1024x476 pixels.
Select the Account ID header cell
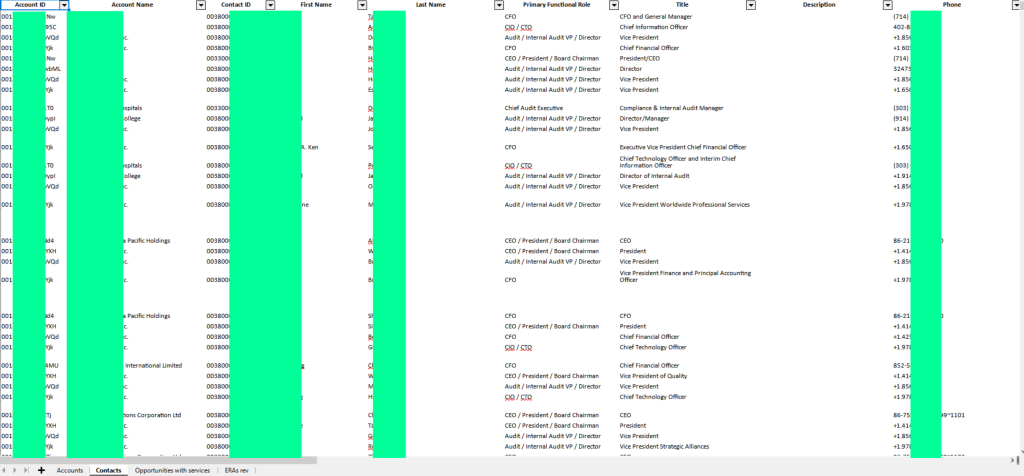[x=30, y=5]
